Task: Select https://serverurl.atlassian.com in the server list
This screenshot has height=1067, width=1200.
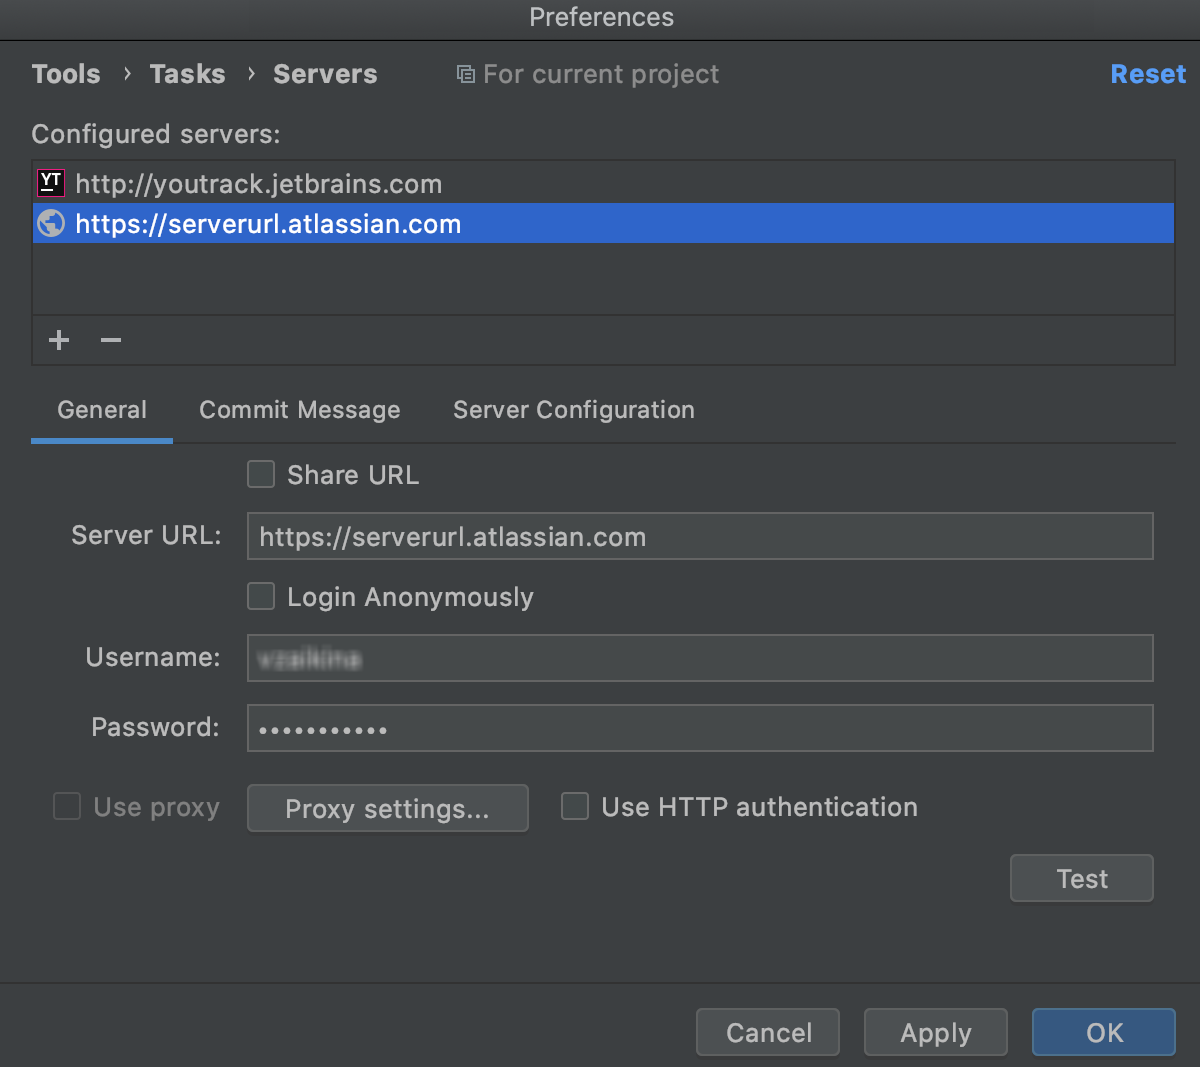Action: 603,223
